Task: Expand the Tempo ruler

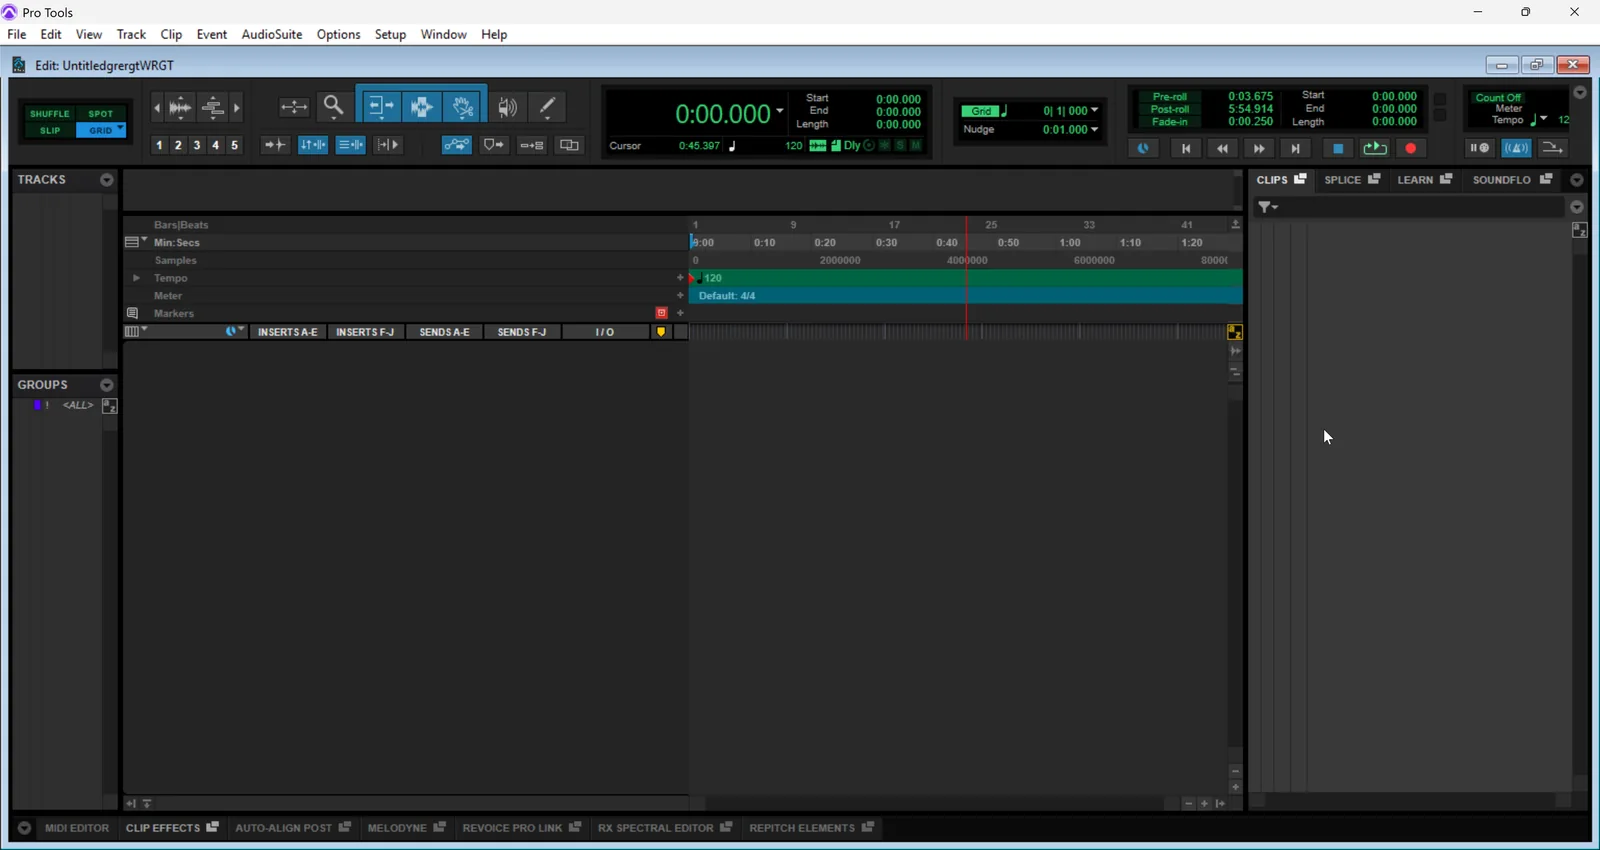Action: tap(136, 278)
